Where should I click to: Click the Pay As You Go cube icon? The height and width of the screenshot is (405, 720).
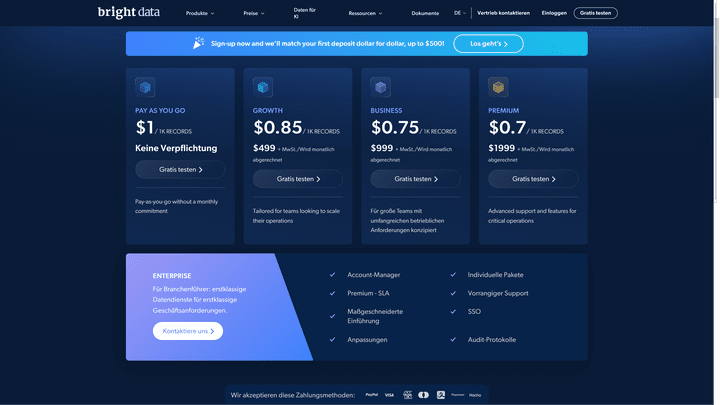click(145, 87)
